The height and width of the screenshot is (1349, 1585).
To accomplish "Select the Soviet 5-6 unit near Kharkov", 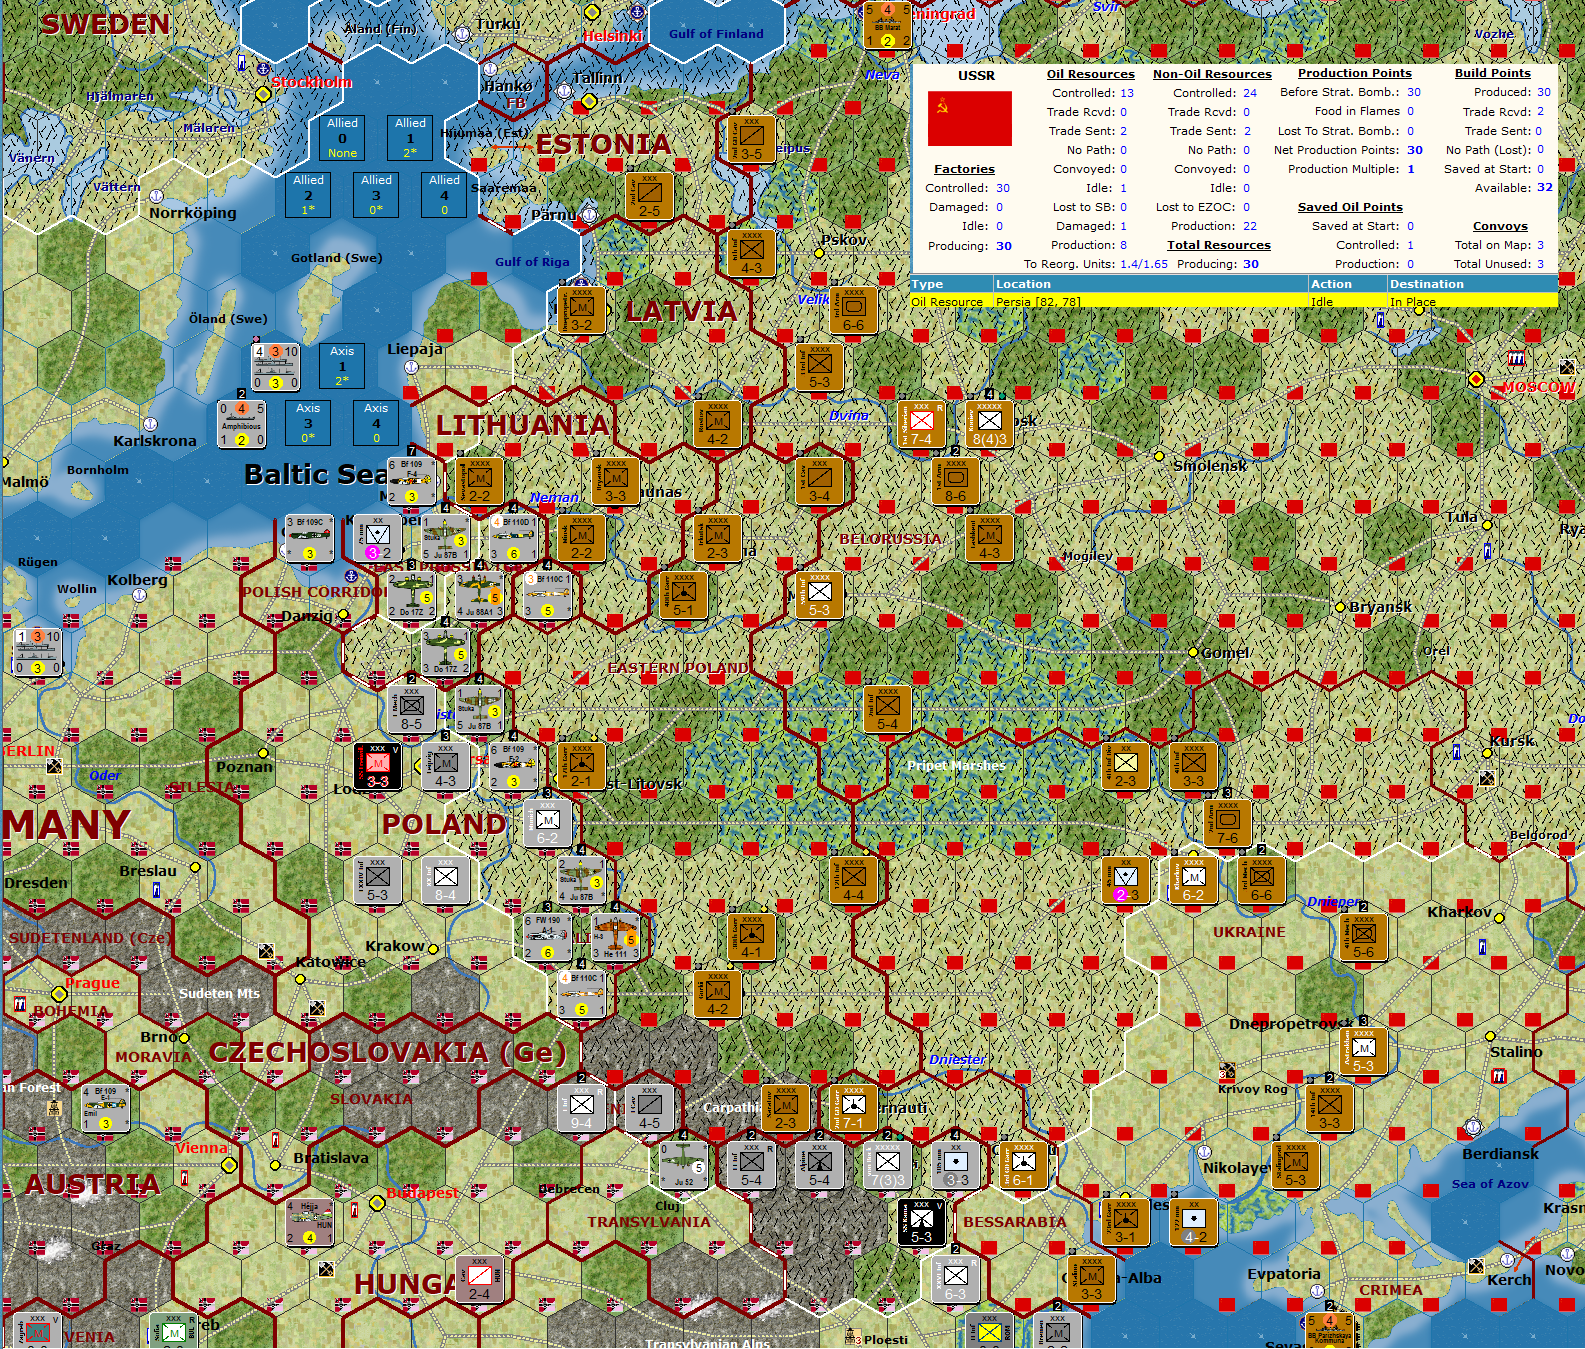I will point(1363,937).
